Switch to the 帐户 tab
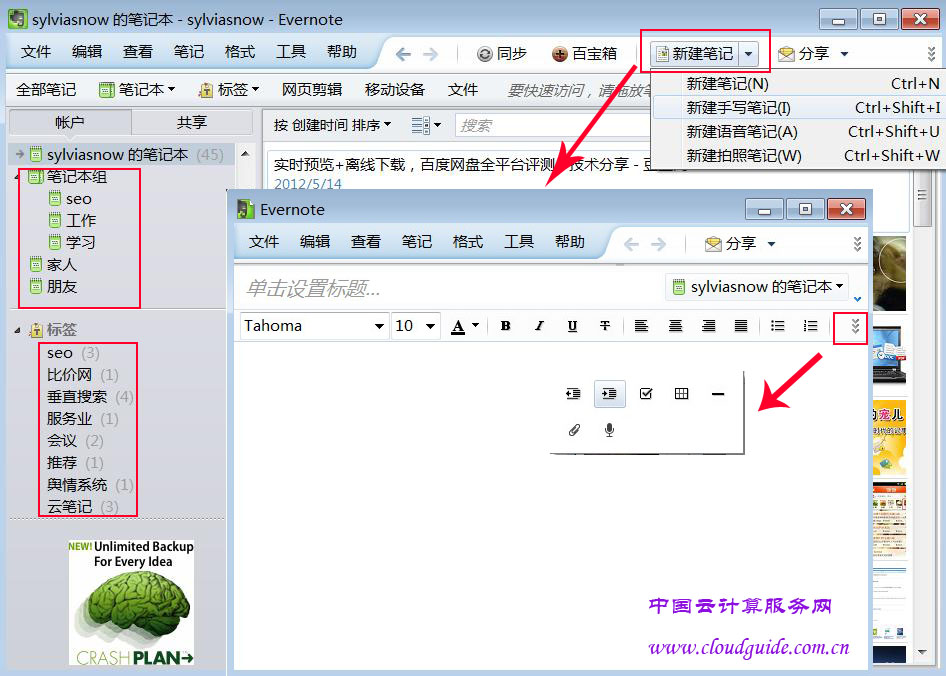The width and height of the screenshot is (946, 676). [x=70, y=123]
